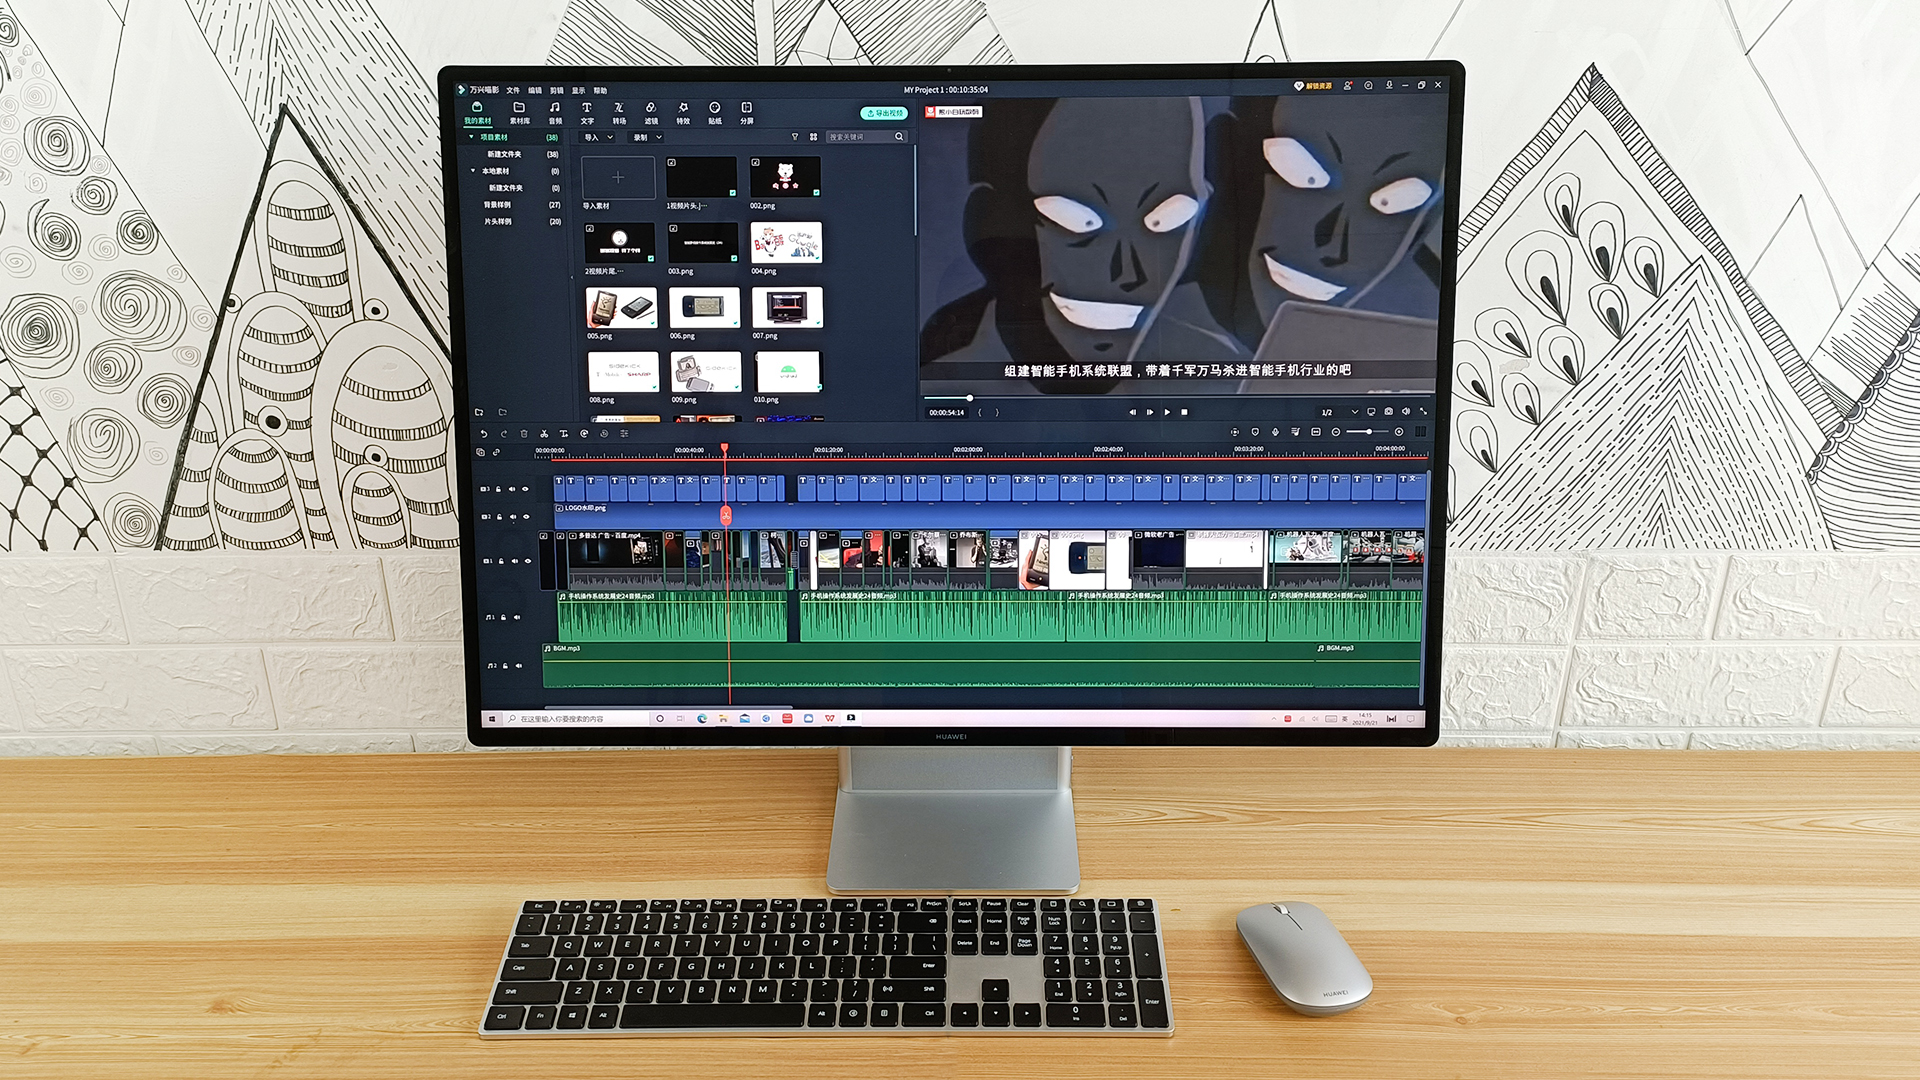Hide the LOGO水印.png track with eye icon
The width and height of the screenshot is (1920, 1080).
pos(526,517)
